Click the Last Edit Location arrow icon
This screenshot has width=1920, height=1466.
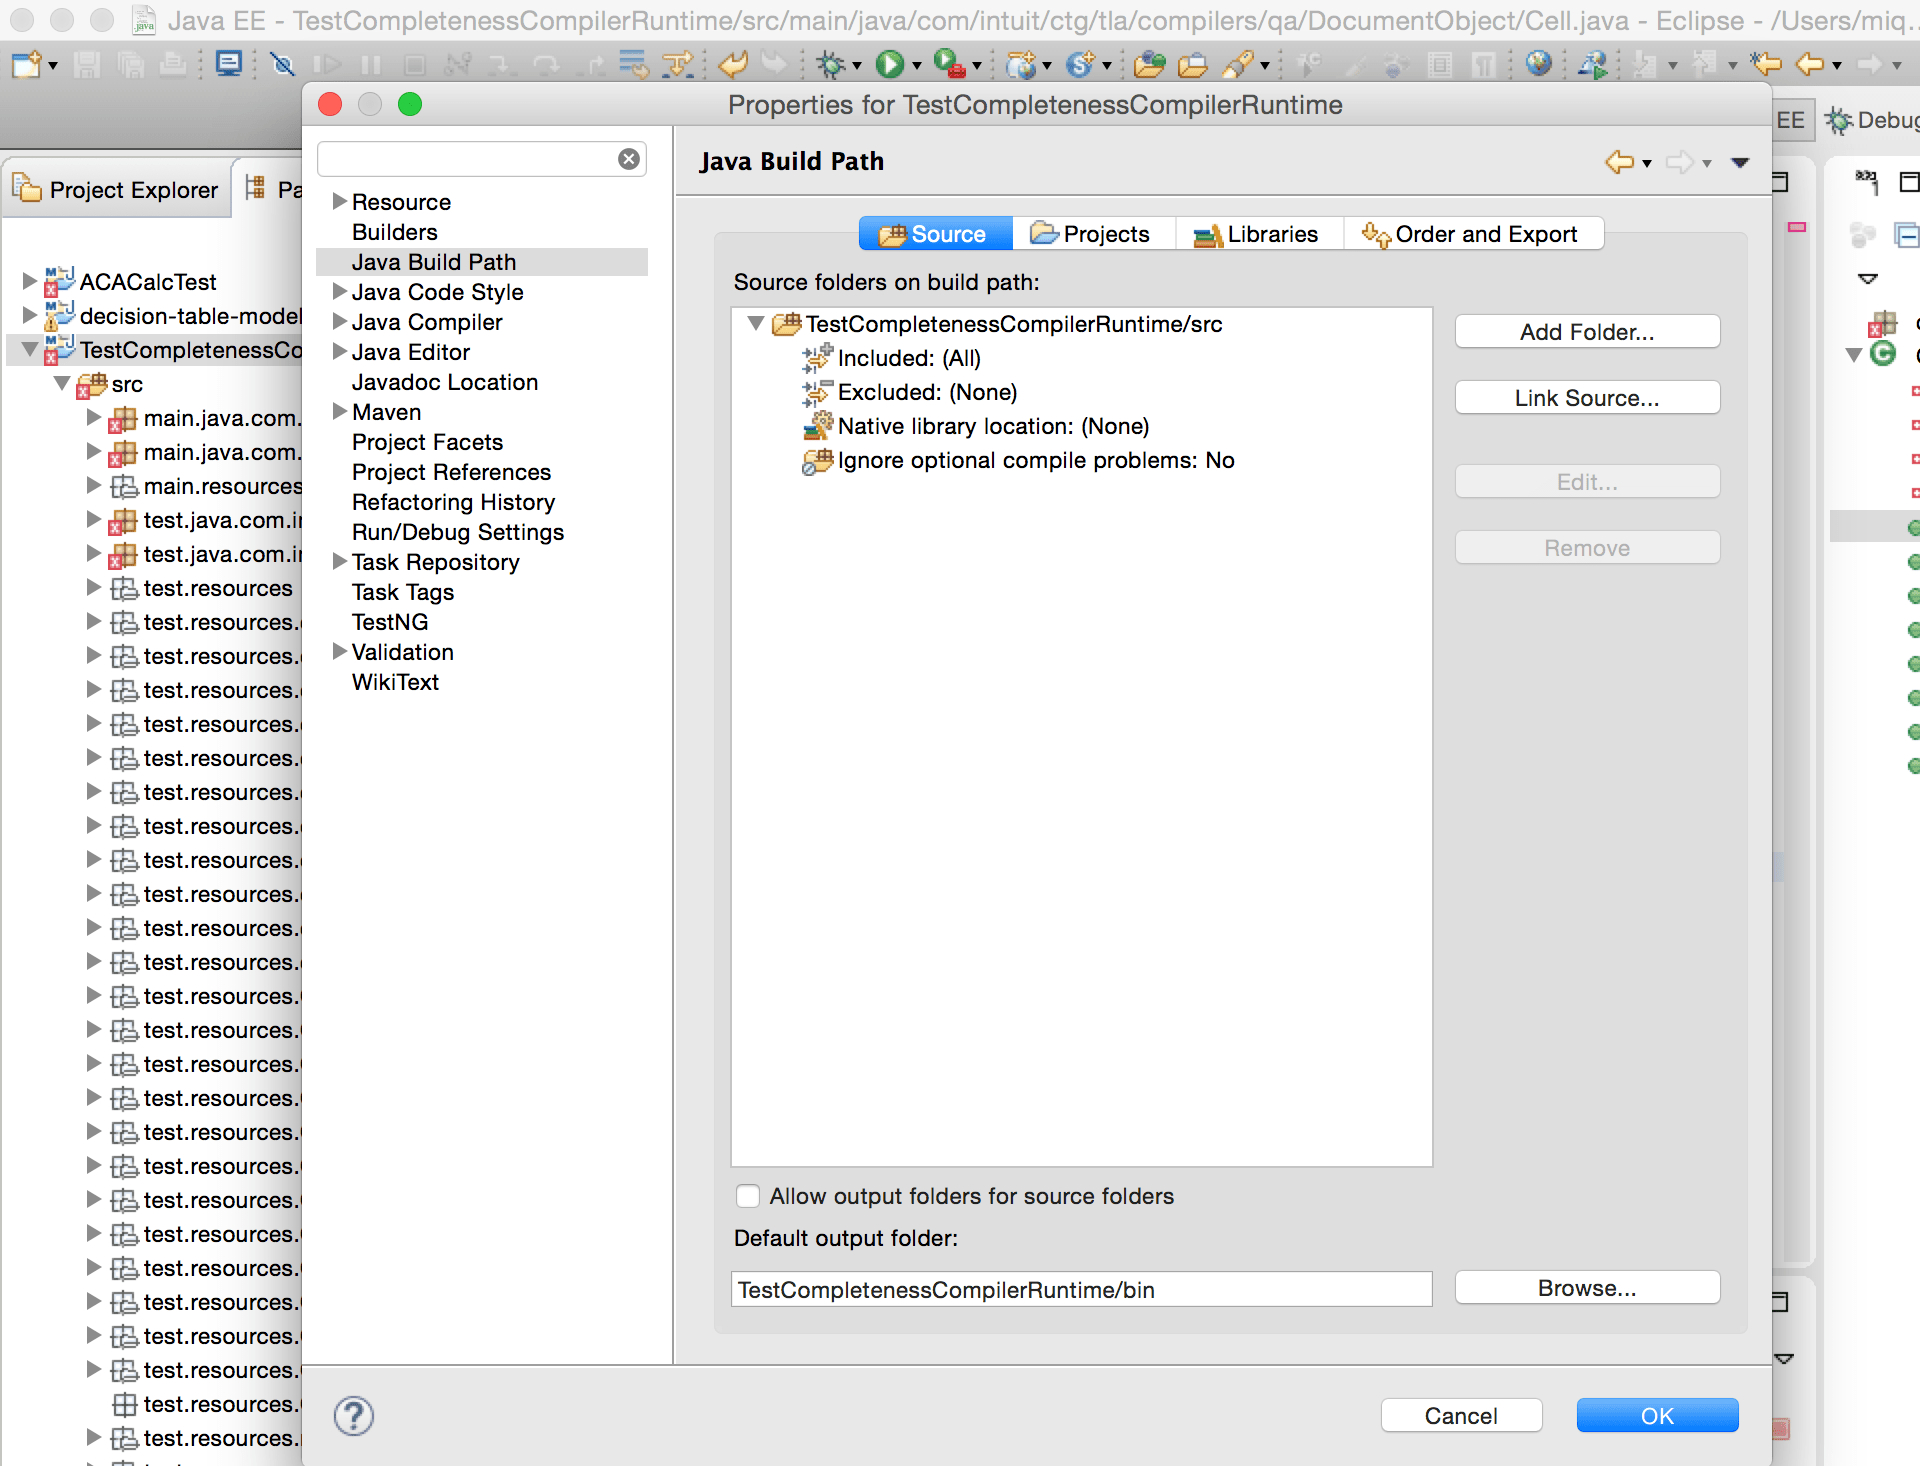click(1766, 64)
